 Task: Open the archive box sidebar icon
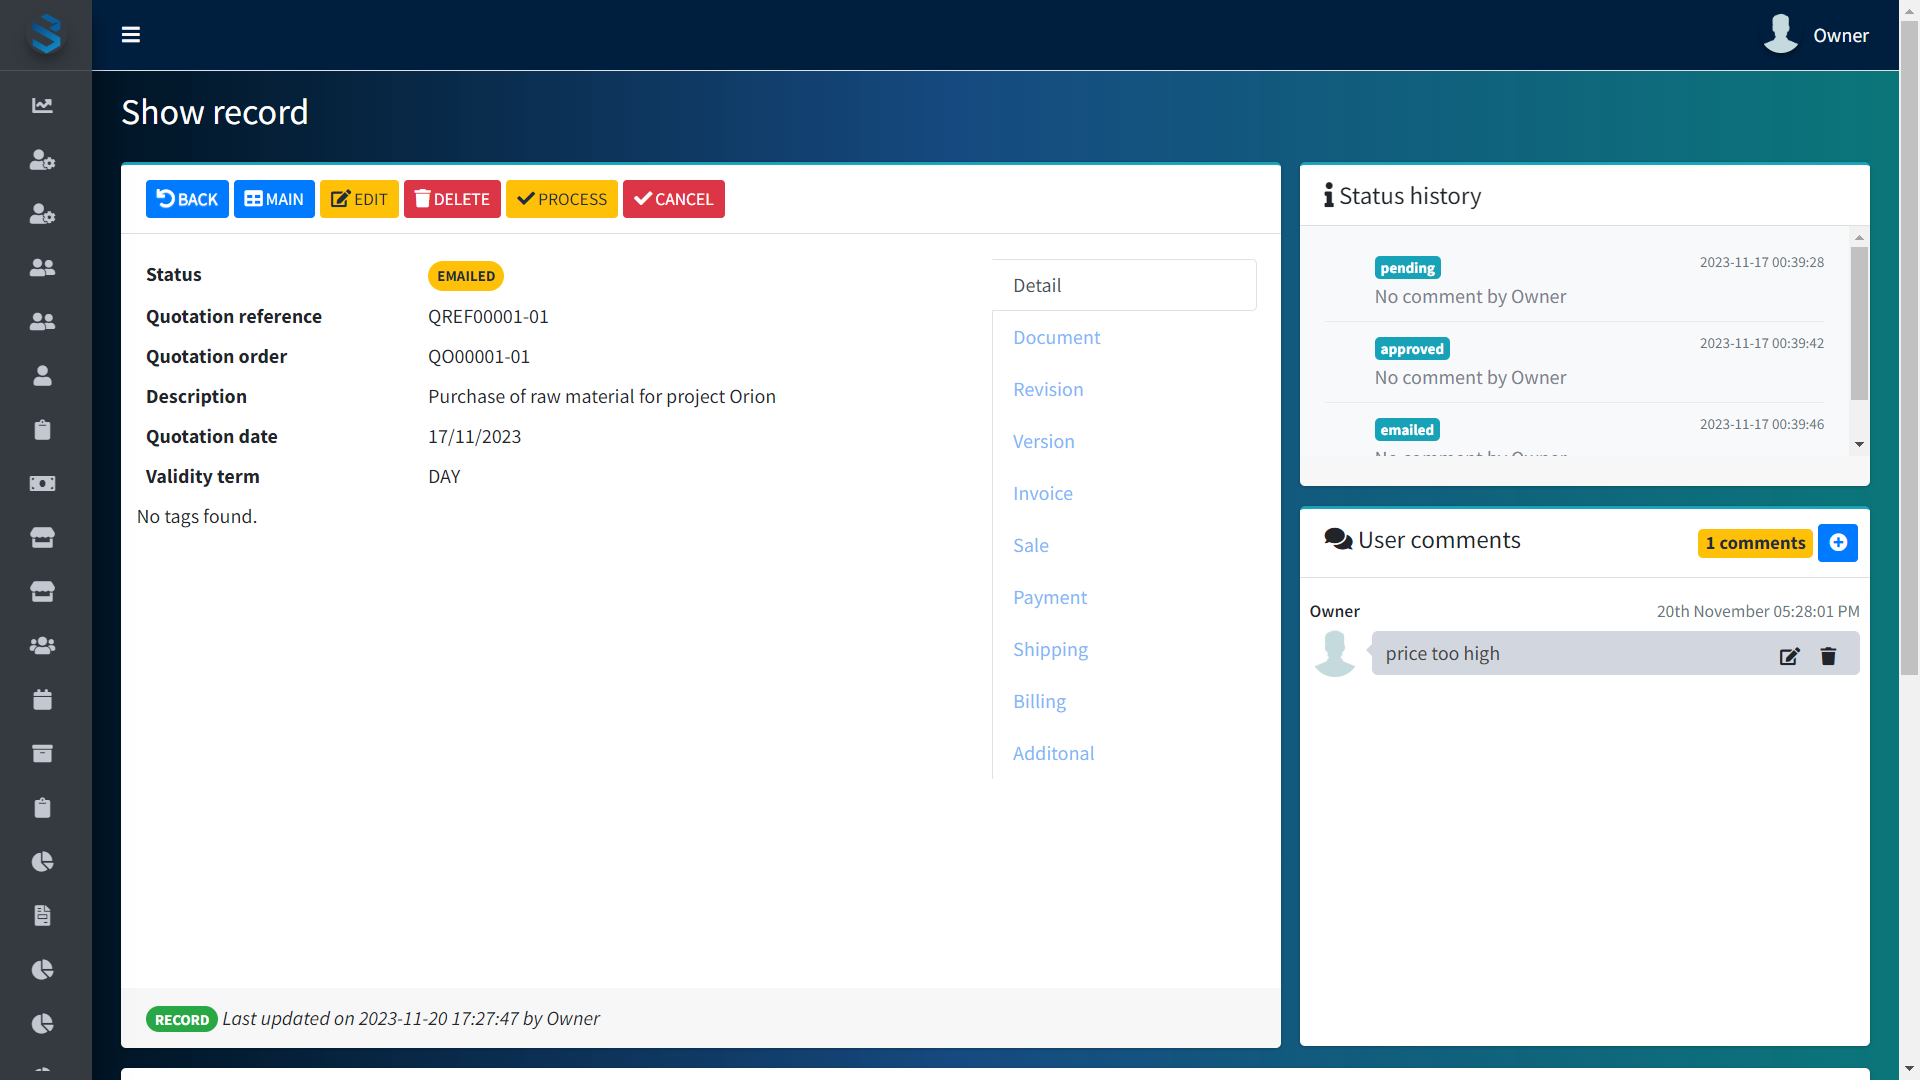42,753
